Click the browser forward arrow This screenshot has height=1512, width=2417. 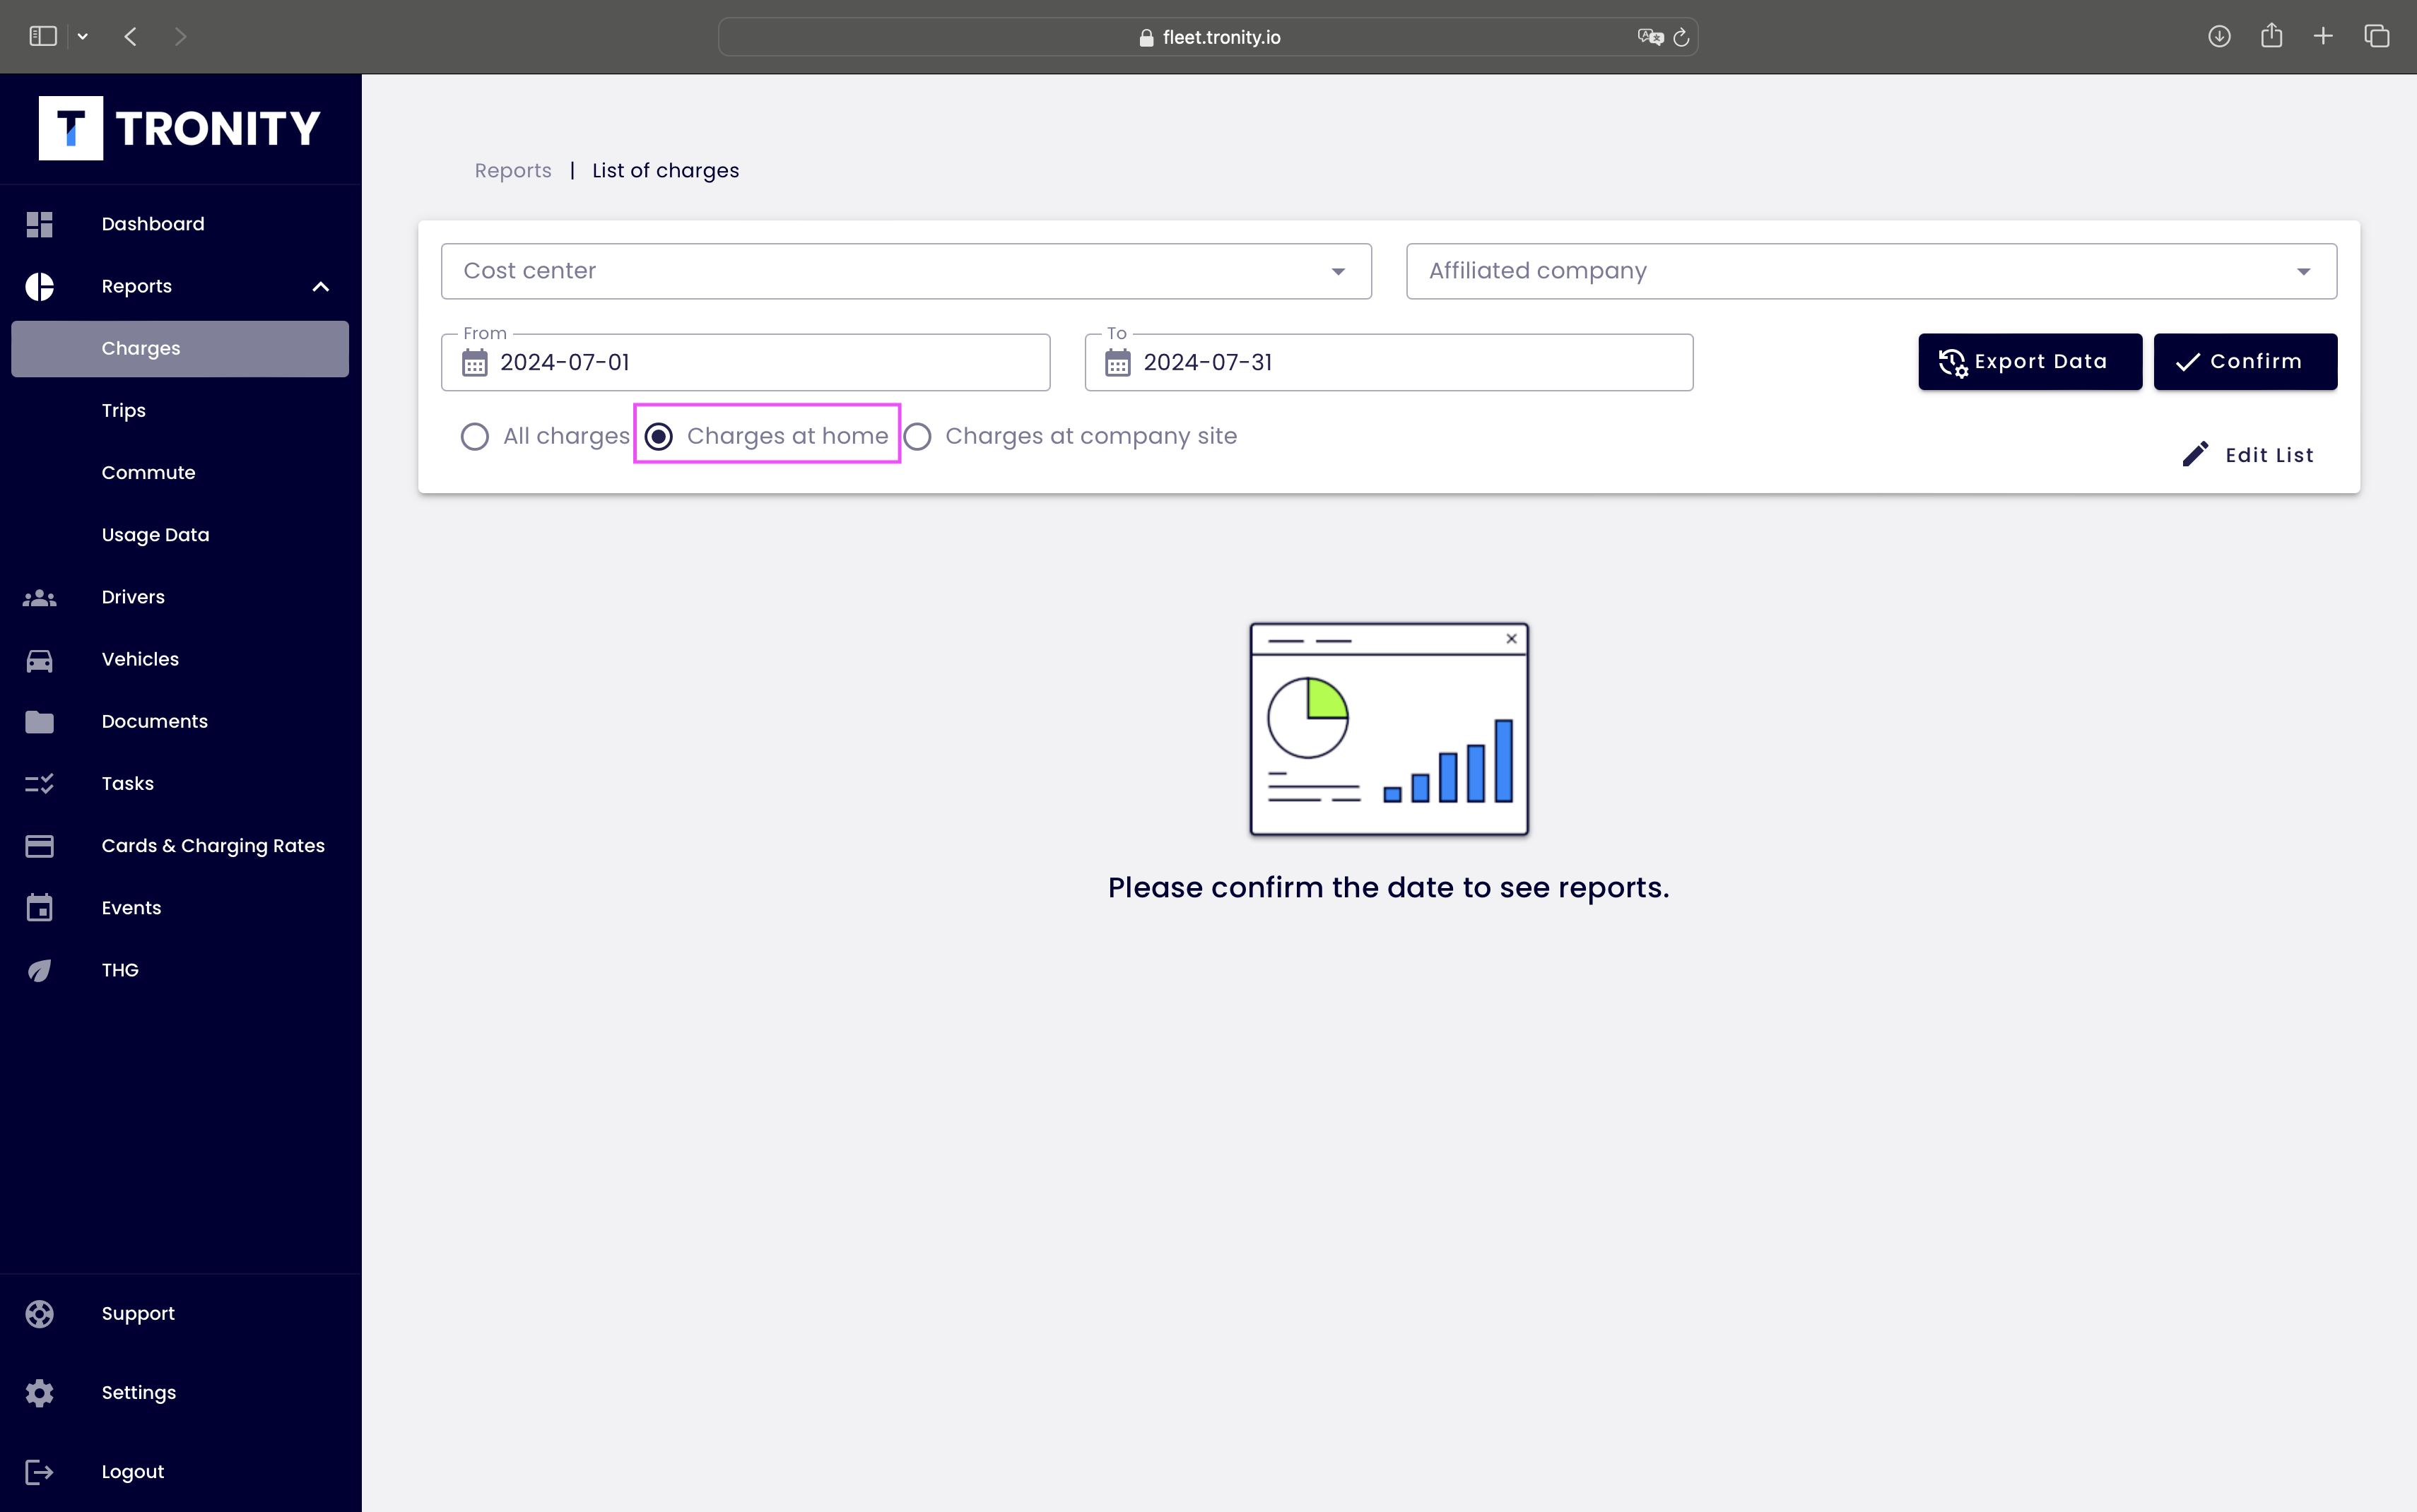[180, 37]
